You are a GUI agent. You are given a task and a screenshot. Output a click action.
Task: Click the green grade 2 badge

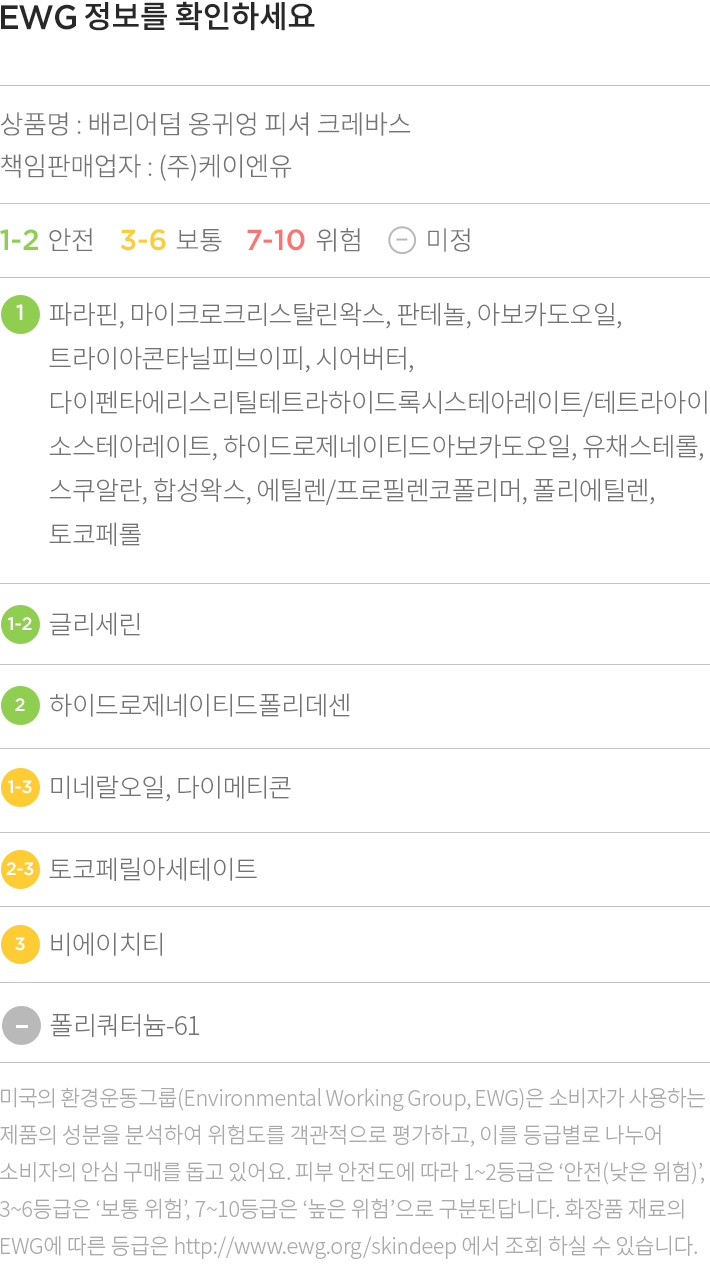coord(20,707)
